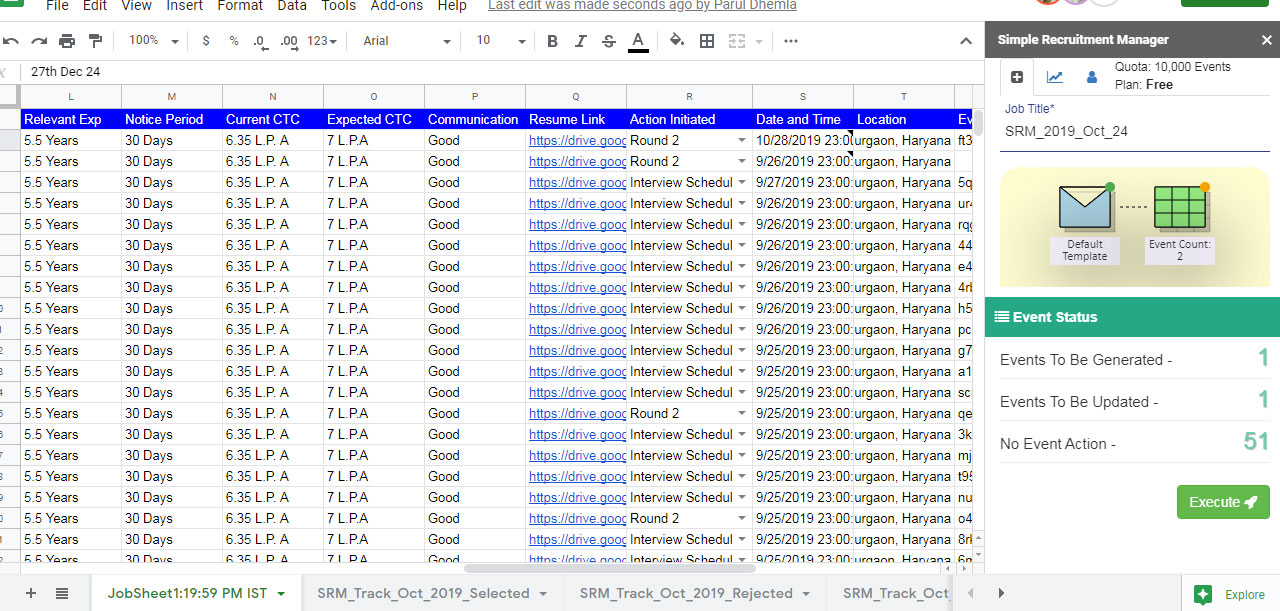Viewport: 1280px width, 611px height.
Task: Click the Execute button
Action: (x=1223, y=502)
